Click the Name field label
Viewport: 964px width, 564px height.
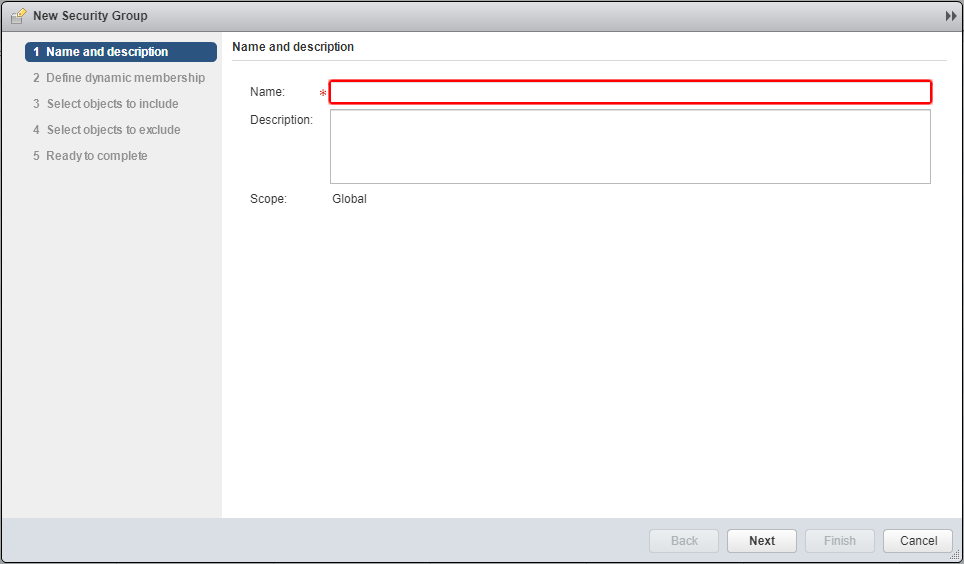(267, 92)
